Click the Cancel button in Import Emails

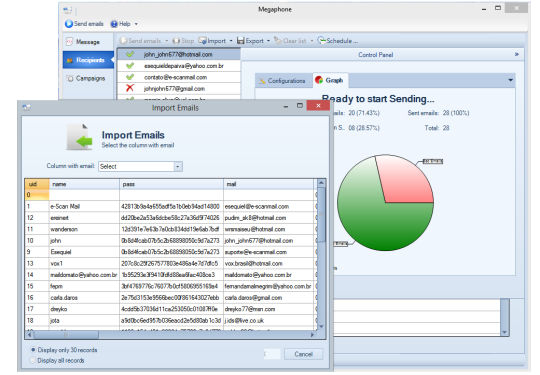click(303, 354)
